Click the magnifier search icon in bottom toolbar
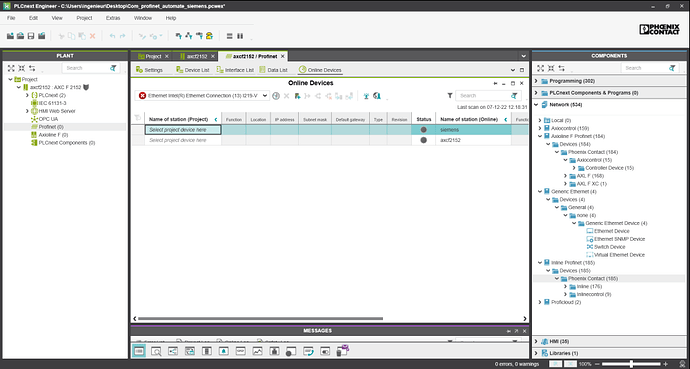690x369 pixels. (x=156, y=351)
